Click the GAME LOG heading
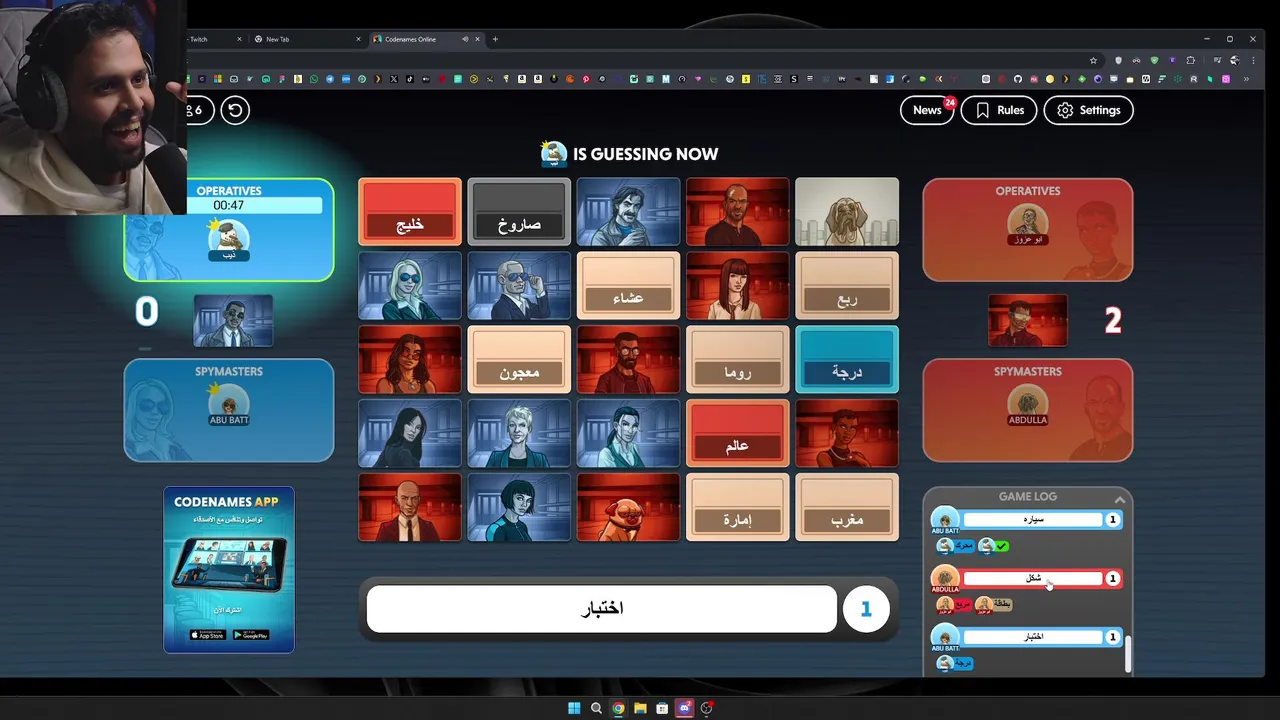1280x720 pixels. pyautogui.click(x=1028, y=496)
